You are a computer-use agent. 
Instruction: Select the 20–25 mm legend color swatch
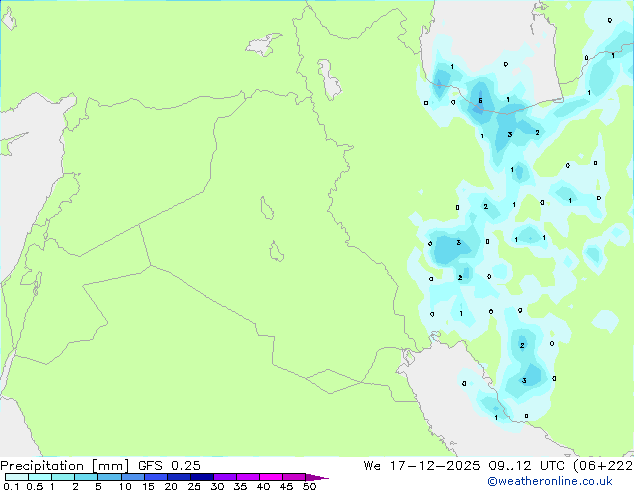click(x=179, y=477)
